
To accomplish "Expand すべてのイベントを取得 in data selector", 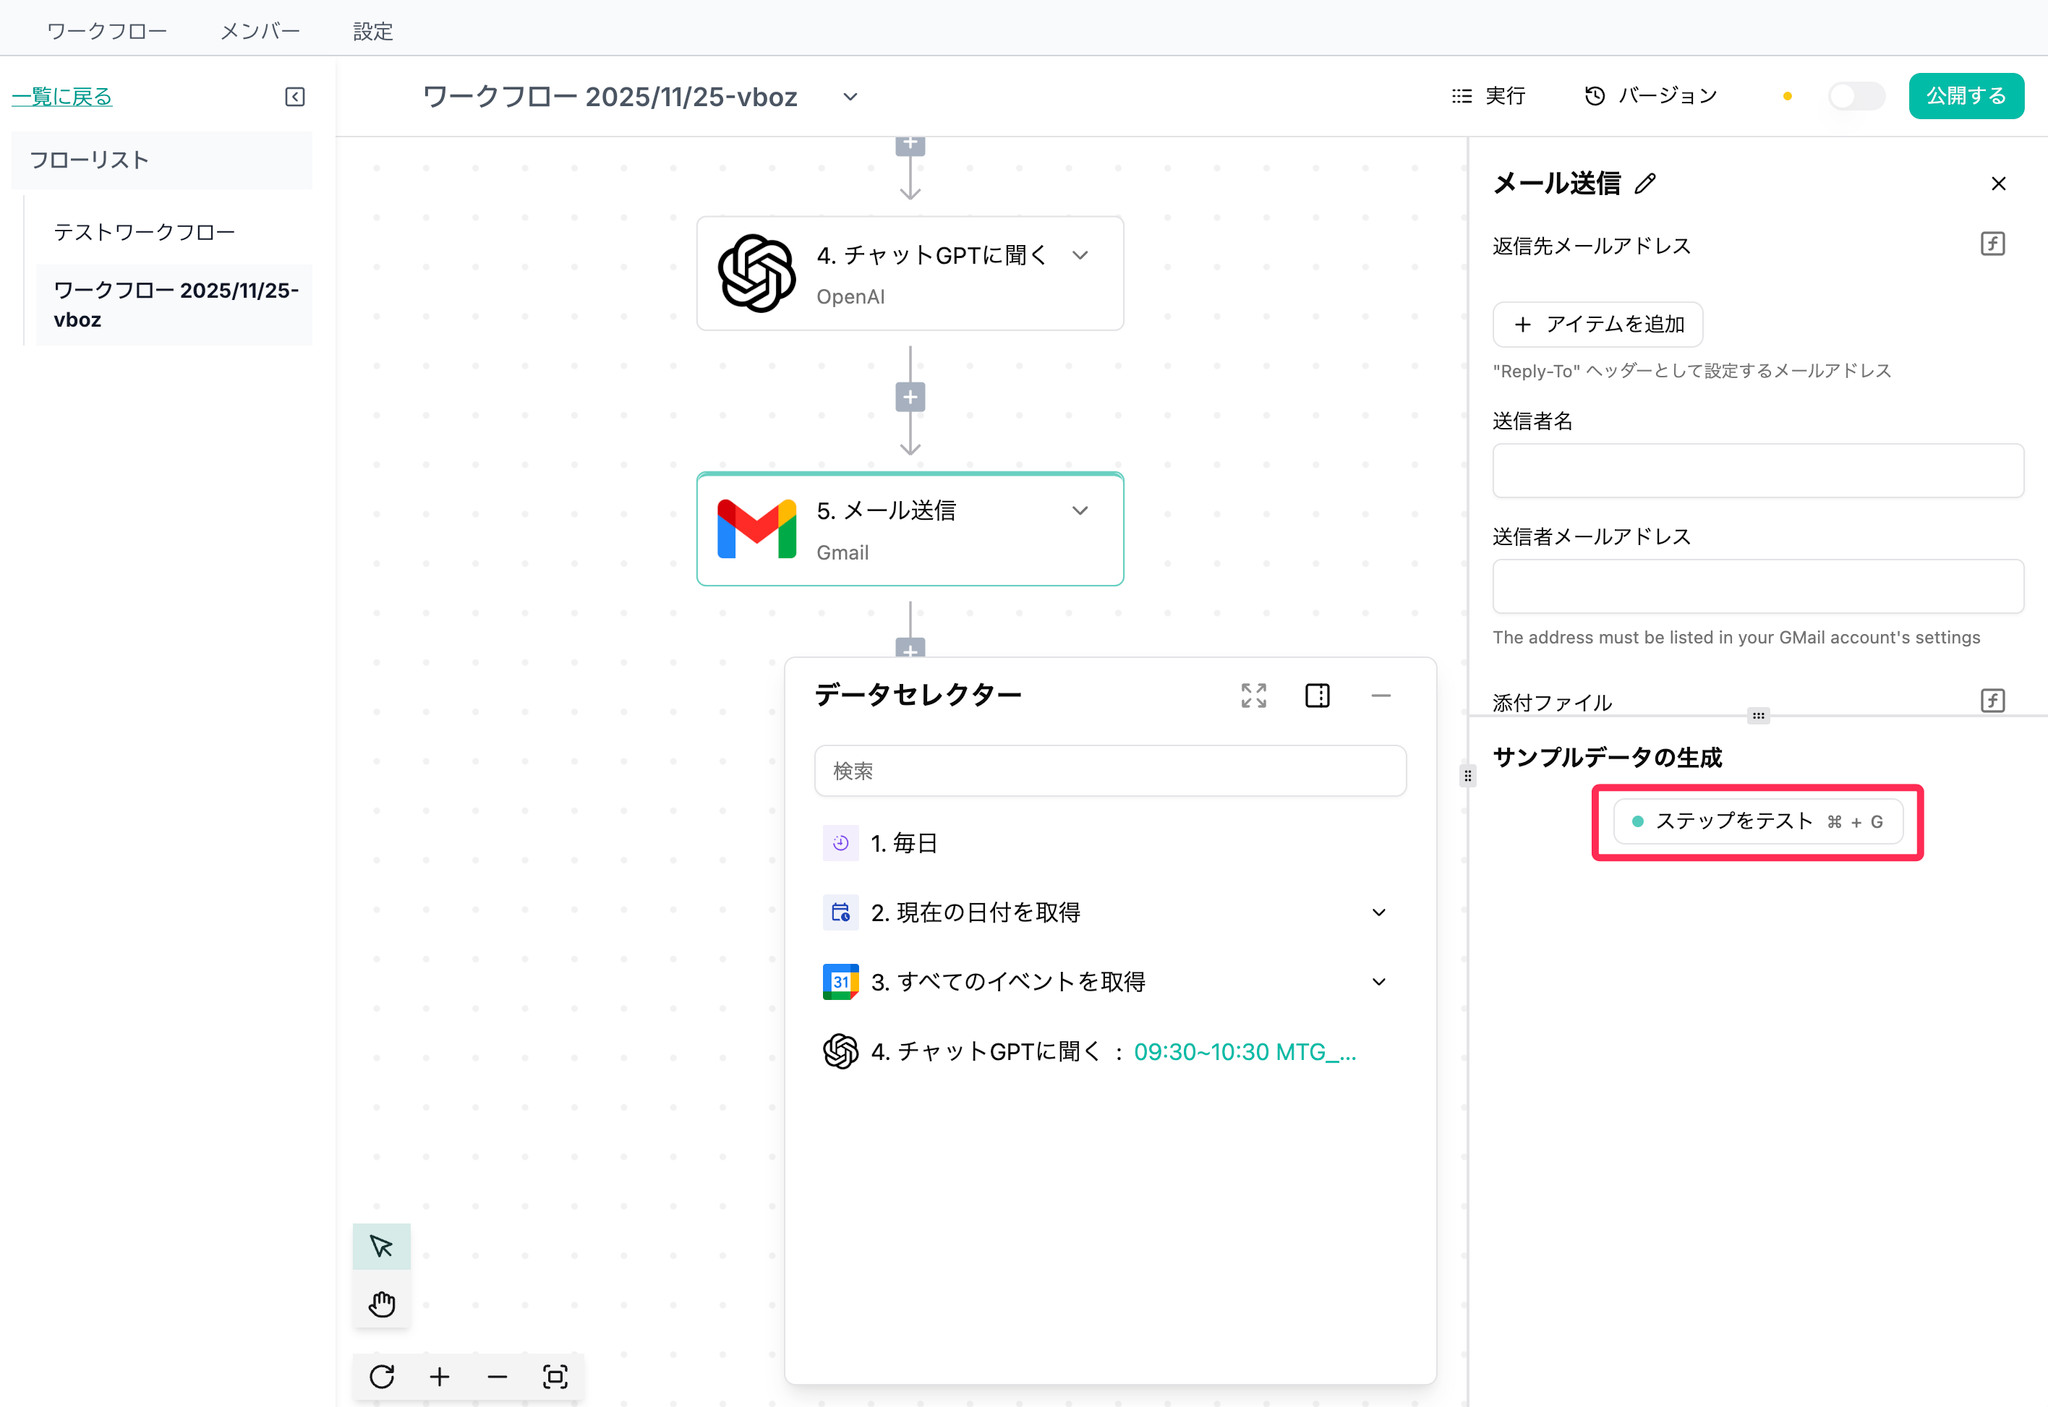I will pyautogui.click(x=1378, y=982).
